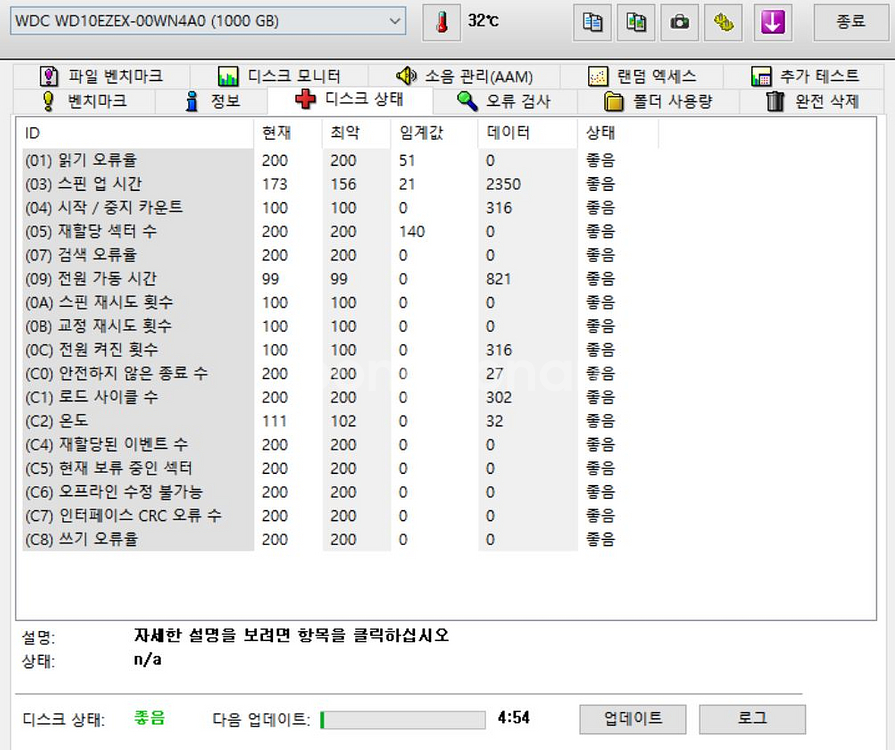Switch to the 벤치마크 tab
The image size is (895, 750).
(84, 101)
